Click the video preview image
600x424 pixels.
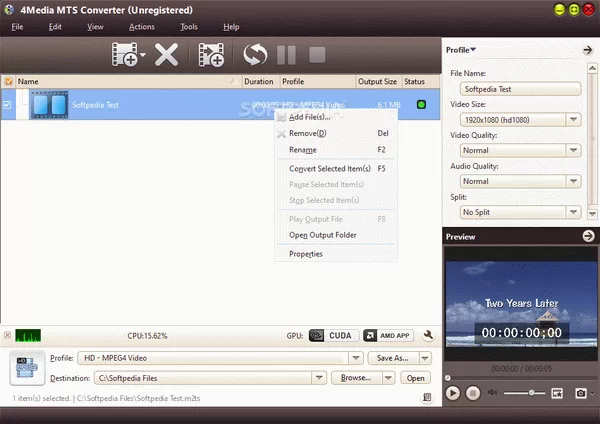click(521, 304)
